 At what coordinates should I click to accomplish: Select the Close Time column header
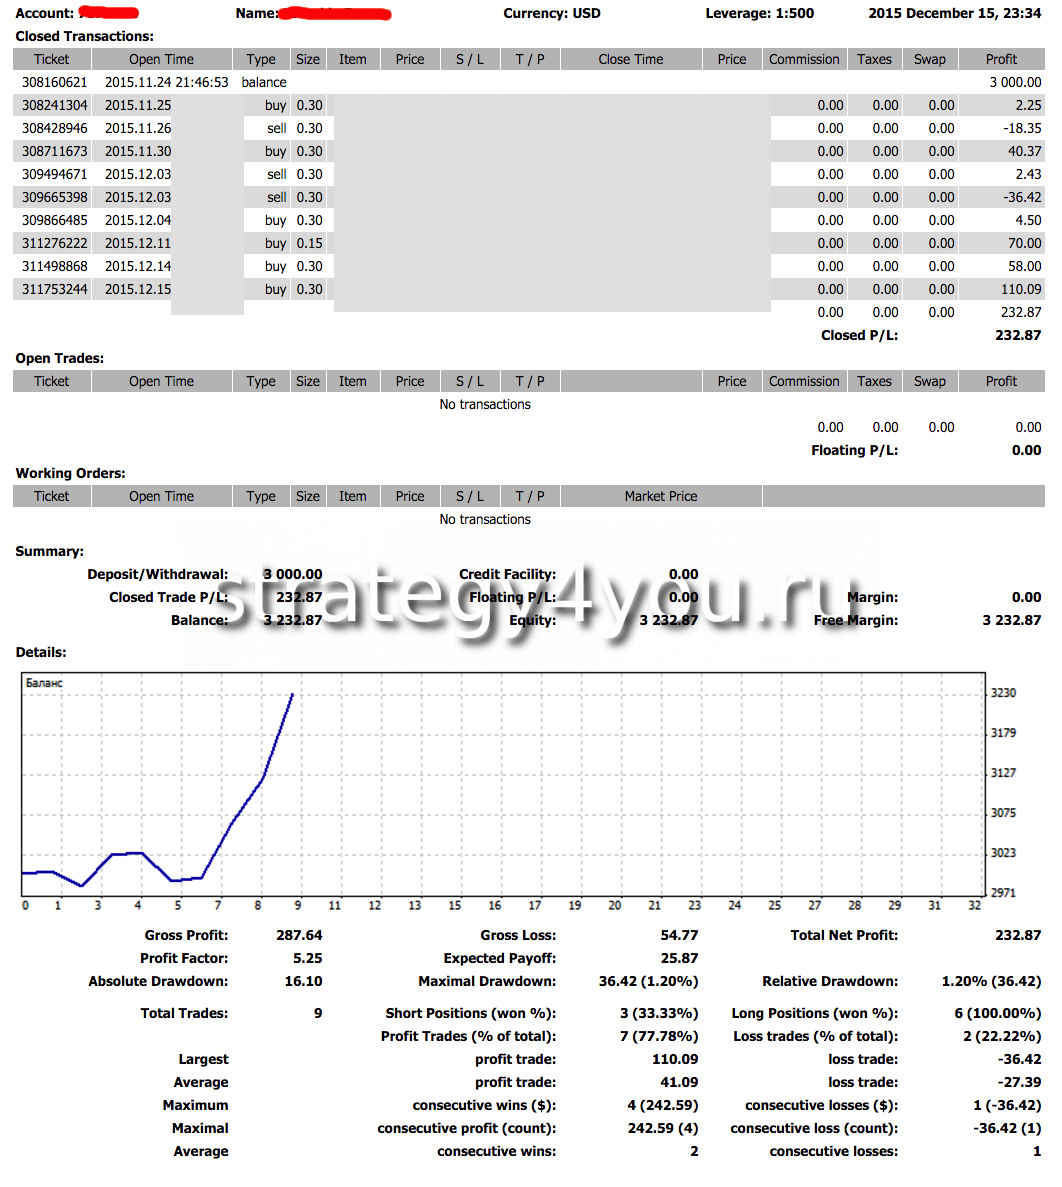pos(630,59)
